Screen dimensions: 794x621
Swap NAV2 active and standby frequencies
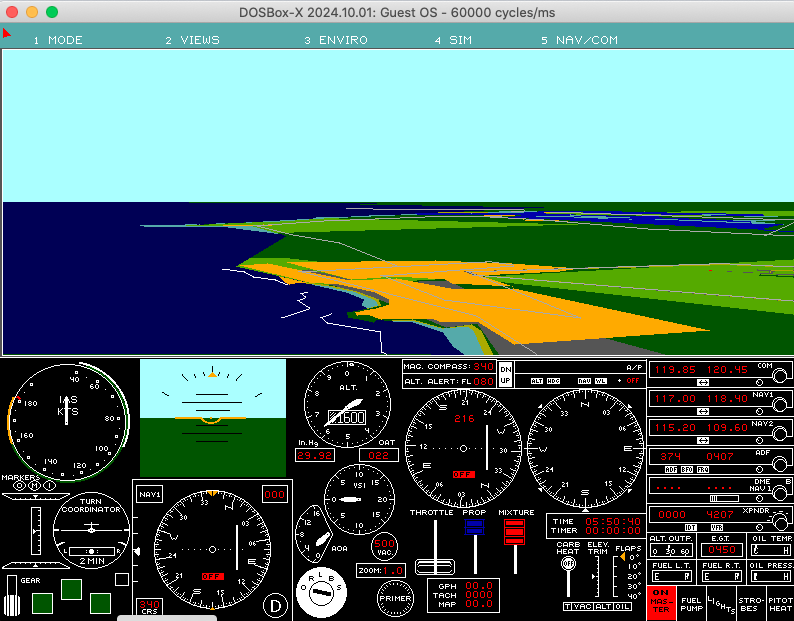coord(703,440)
